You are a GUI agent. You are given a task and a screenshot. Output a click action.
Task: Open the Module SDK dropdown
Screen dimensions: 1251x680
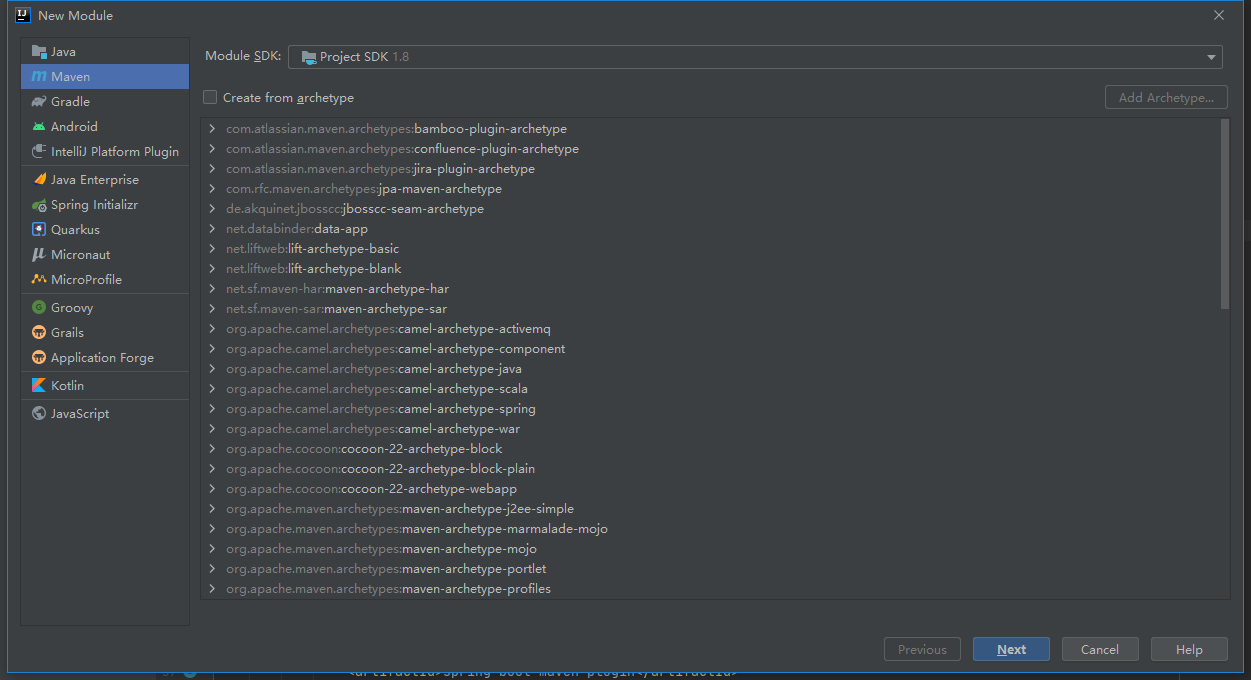coord(755,57)
